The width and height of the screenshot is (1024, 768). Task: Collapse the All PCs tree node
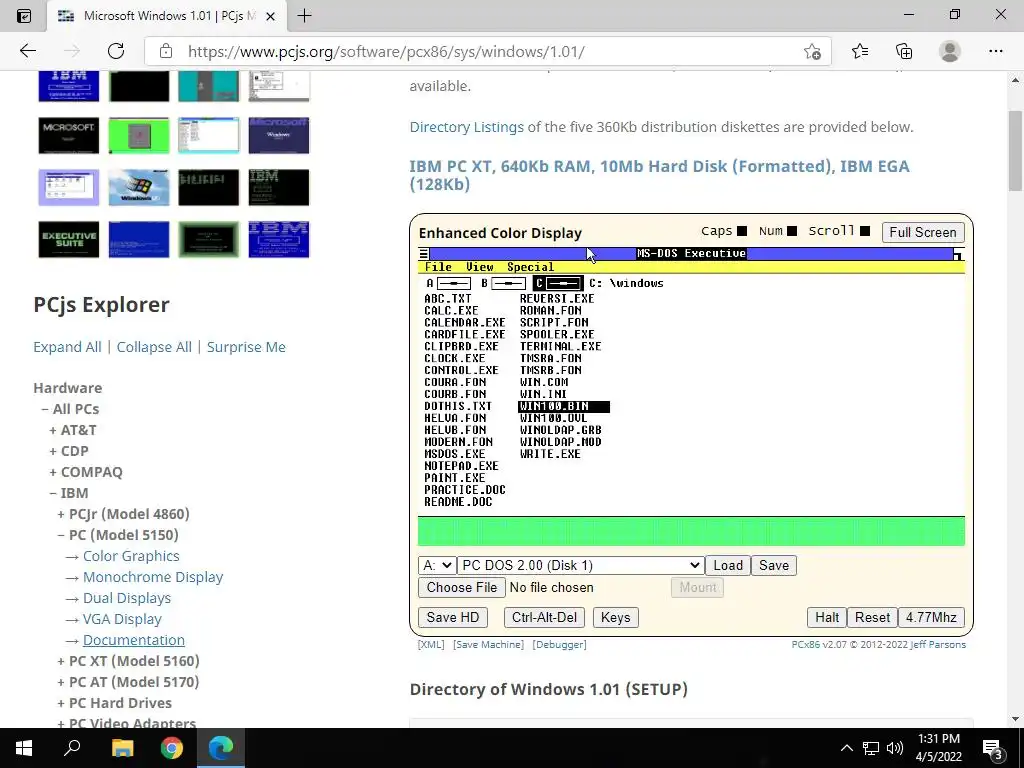click(45, 409)
